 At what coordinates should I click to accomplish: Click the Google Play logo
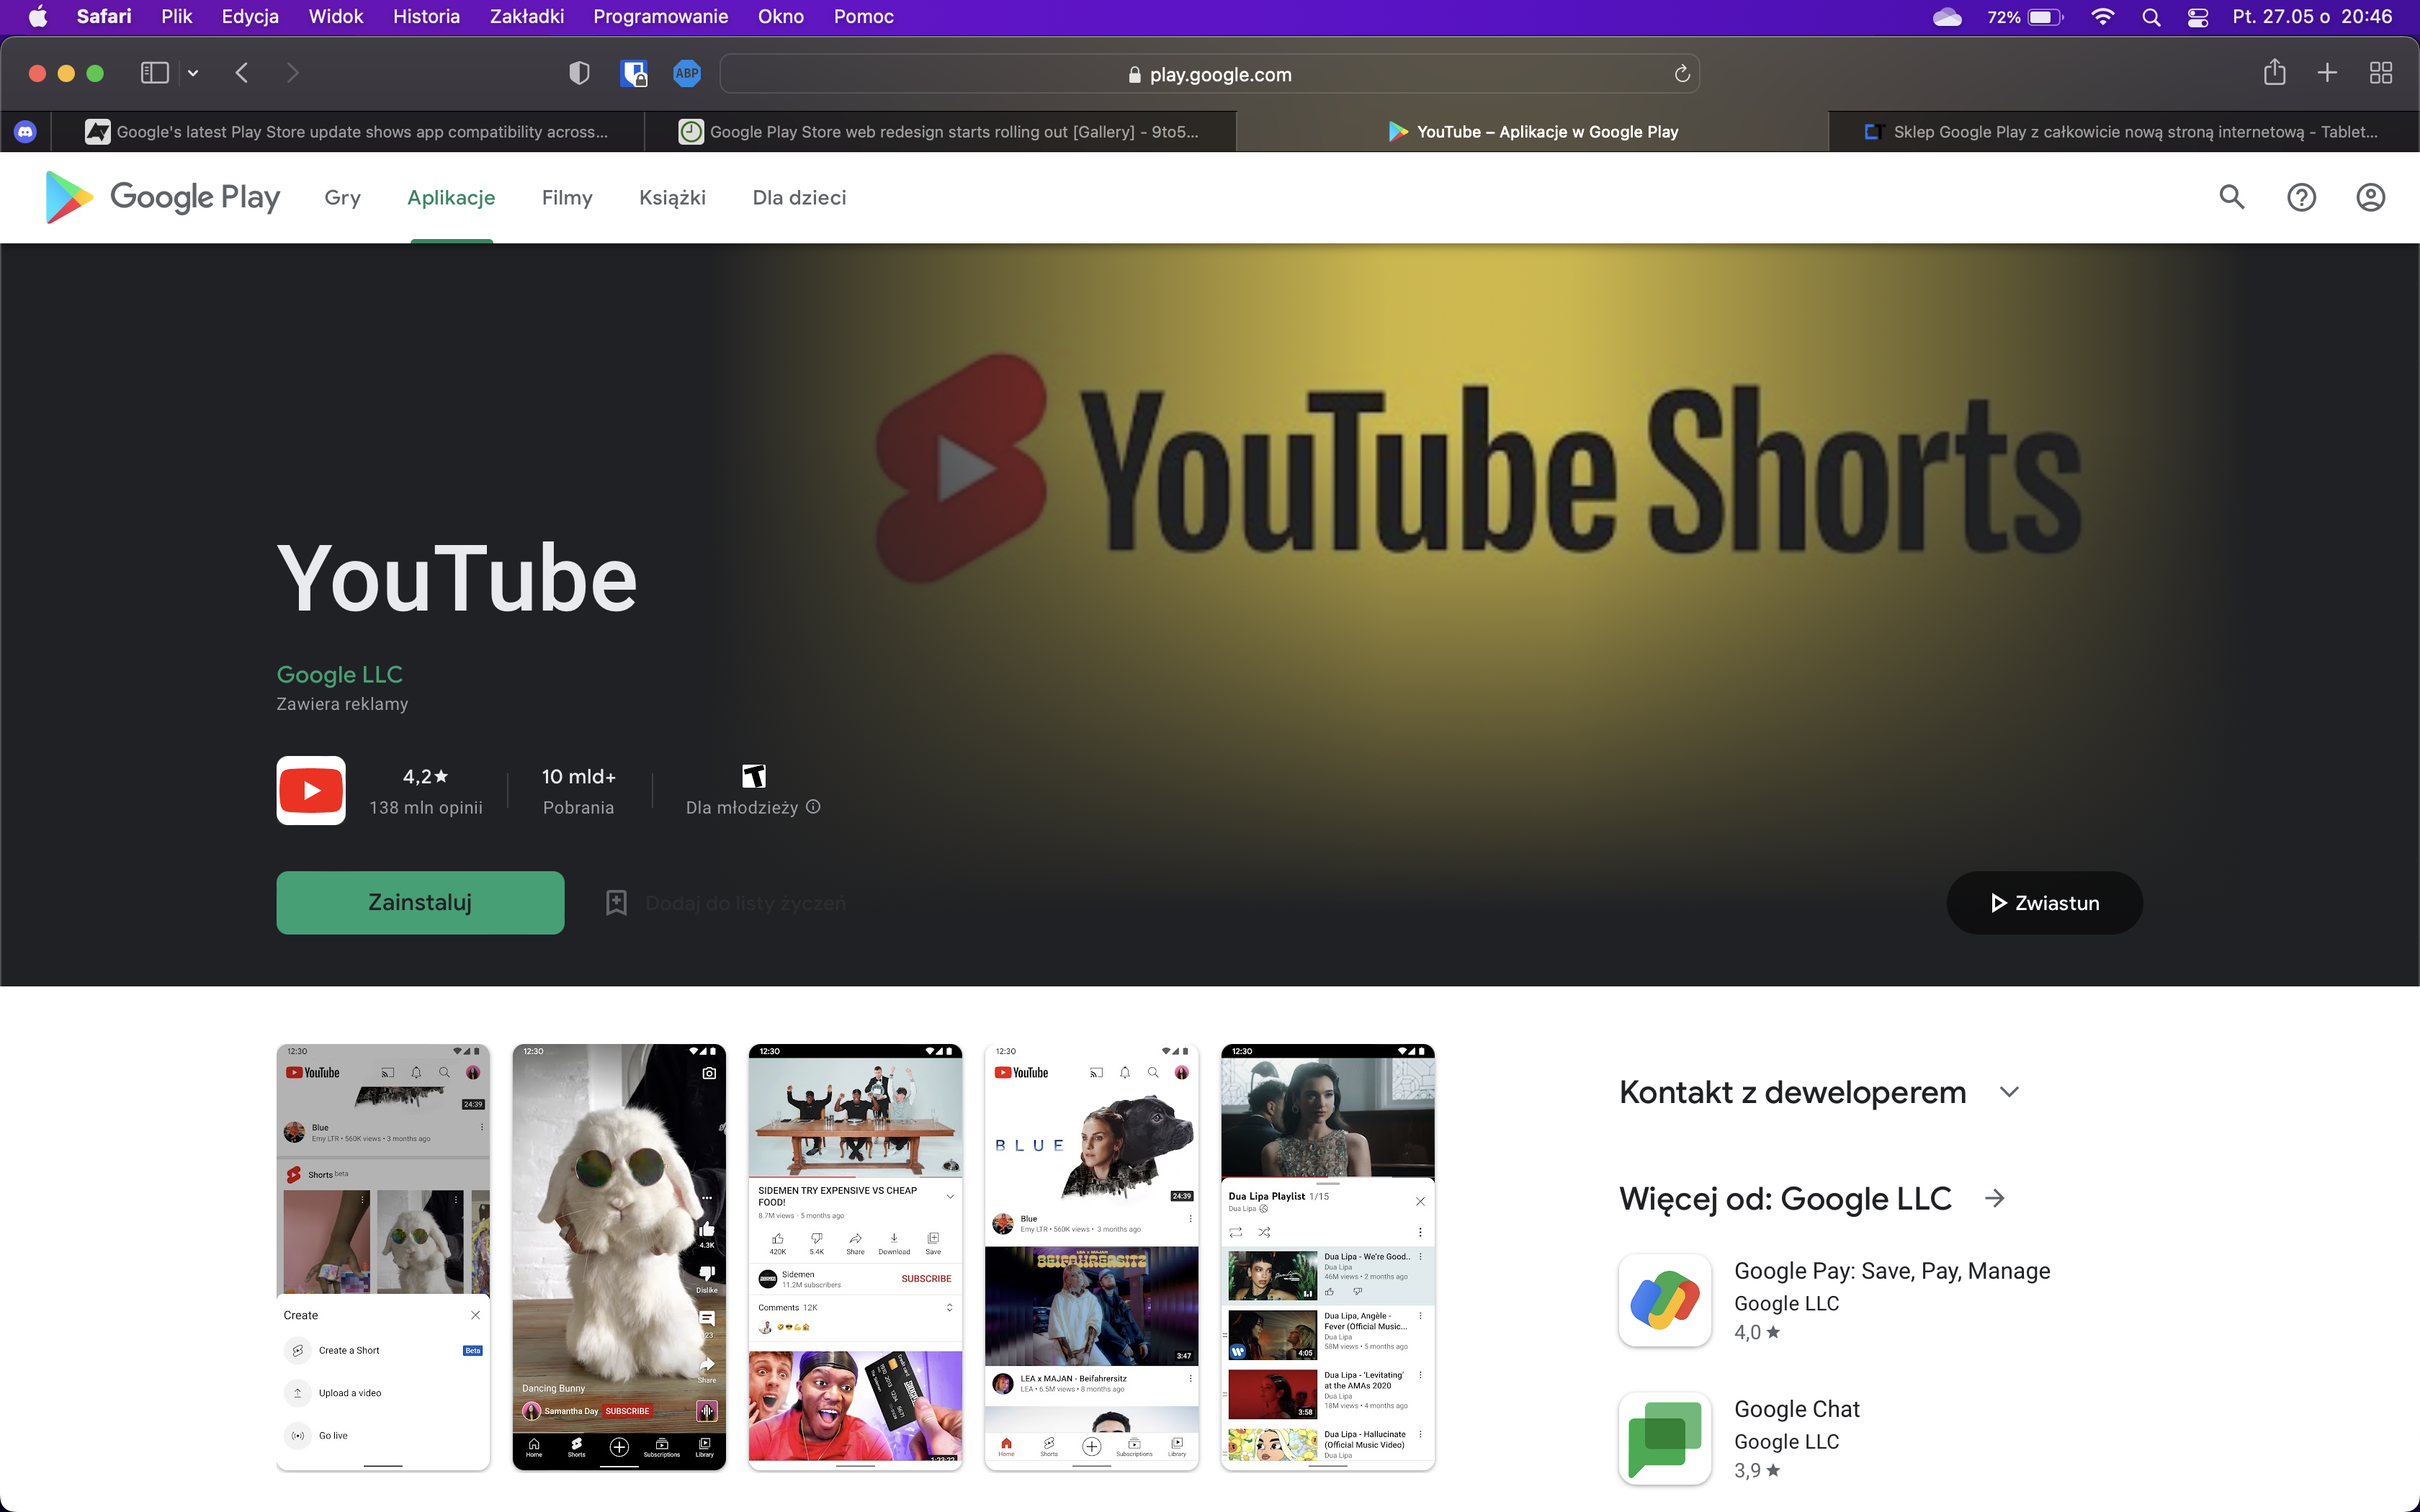pyautogui.click(x=163, y=197)
